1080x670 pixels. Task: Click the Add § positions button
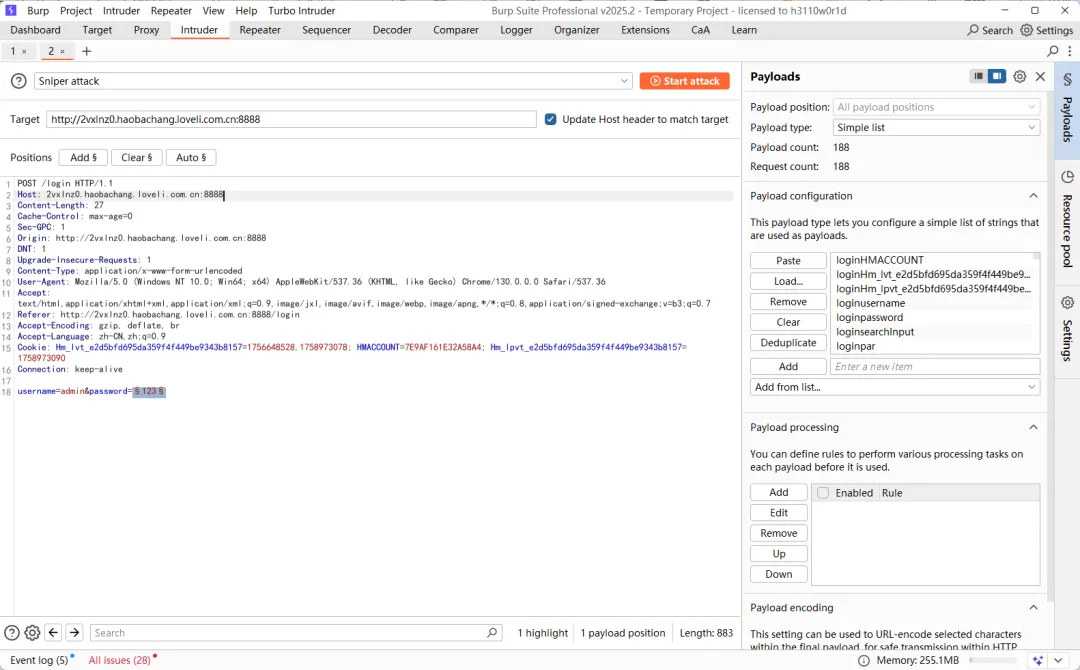pos(83,158)
